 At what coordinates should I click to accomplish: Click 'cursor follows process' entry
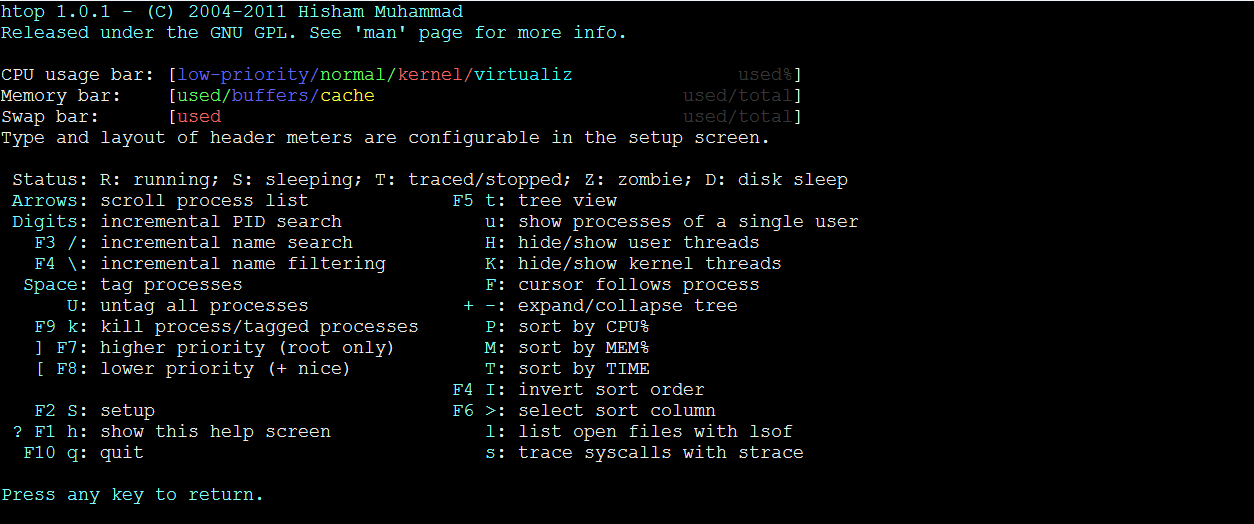pyautogui.click(x=638, y=285)
